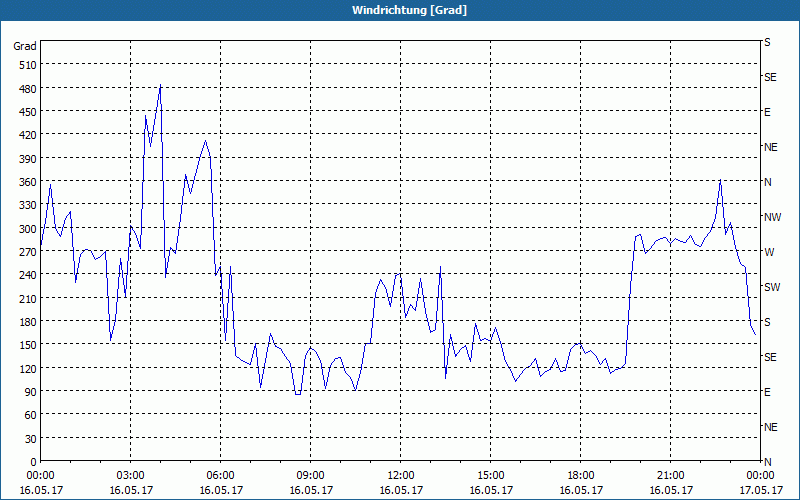Click the NW compass label
800x500 pixels.
(772, 217)
